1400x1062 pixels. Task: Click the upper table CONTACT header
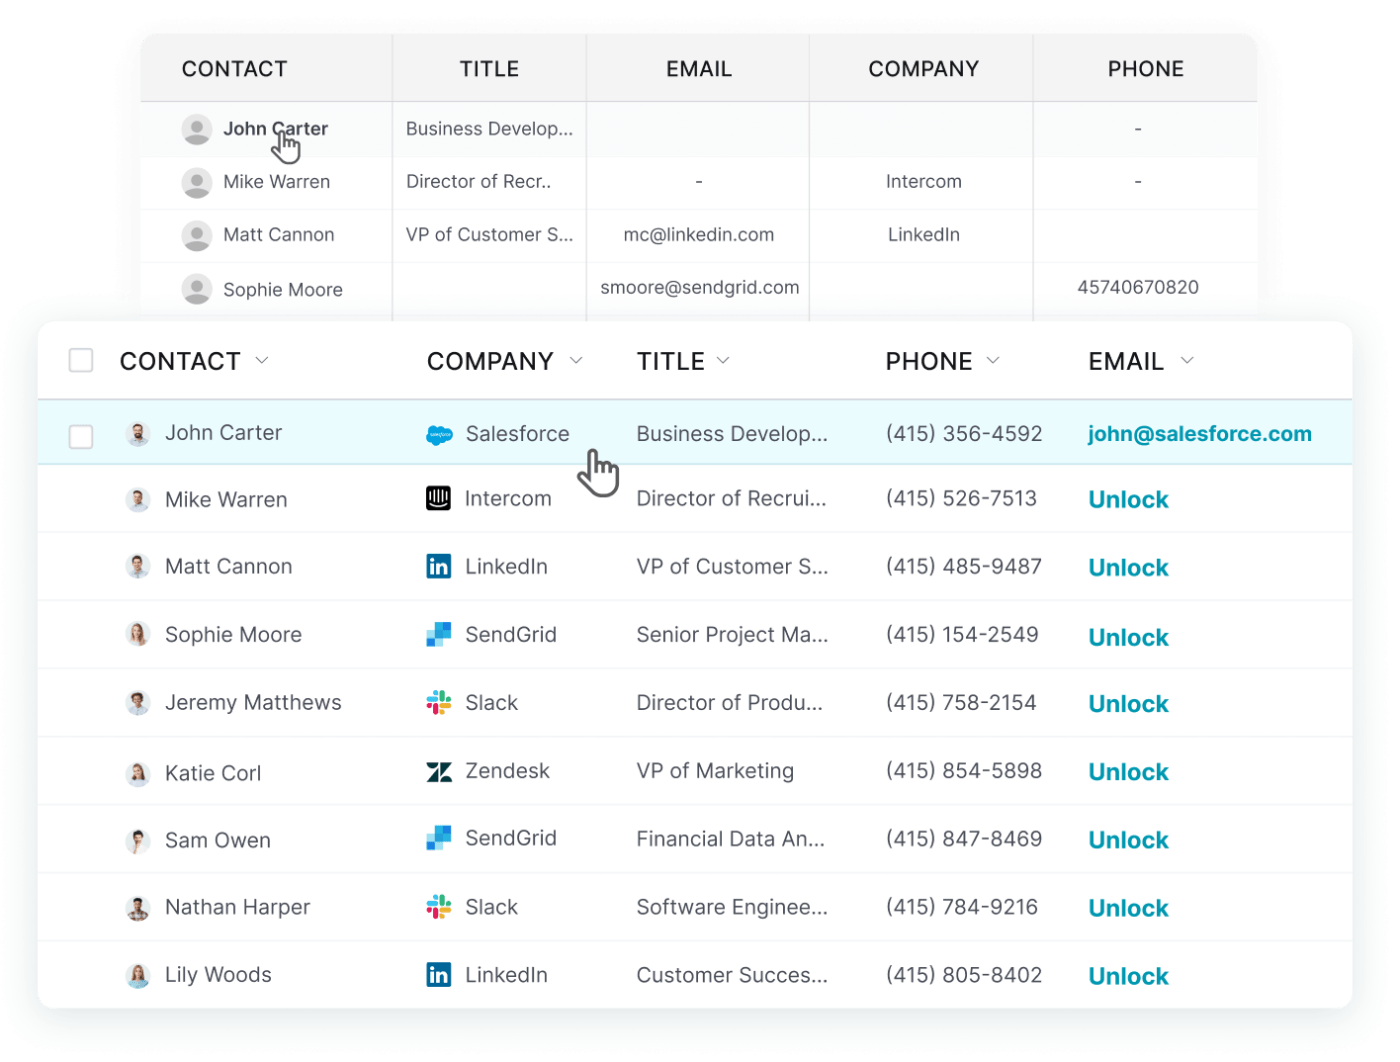[234, 69]
